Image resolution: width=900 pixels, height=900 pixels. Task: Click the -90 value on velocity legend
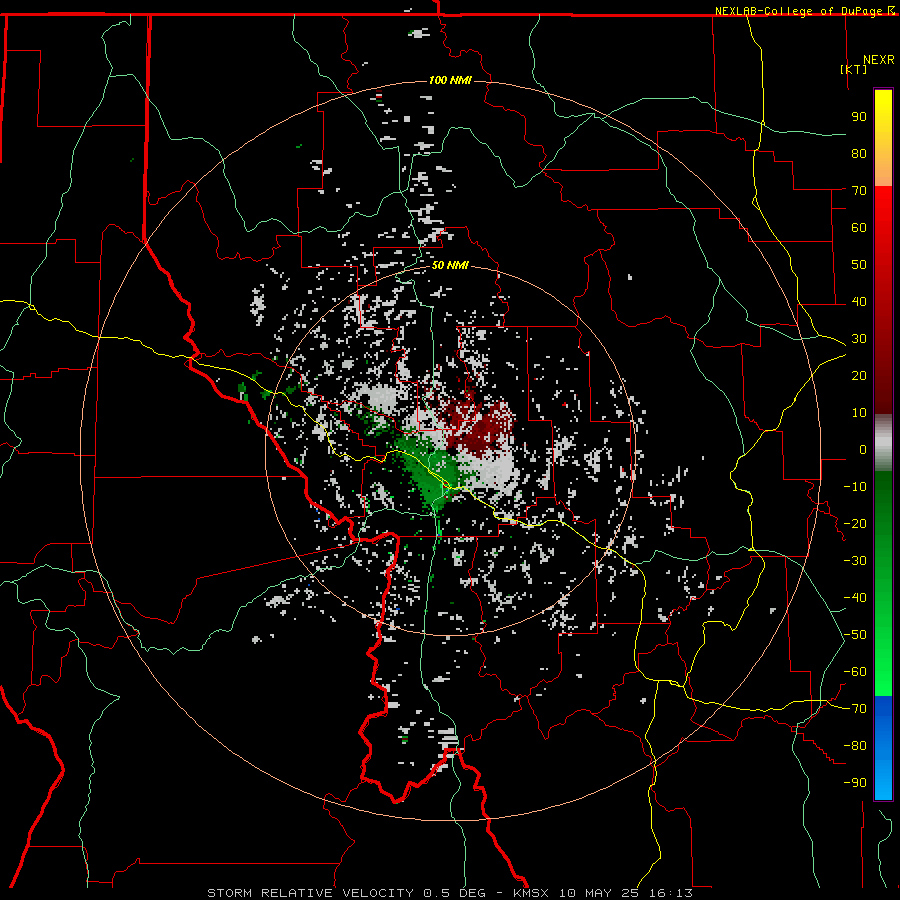coord(855,783)
